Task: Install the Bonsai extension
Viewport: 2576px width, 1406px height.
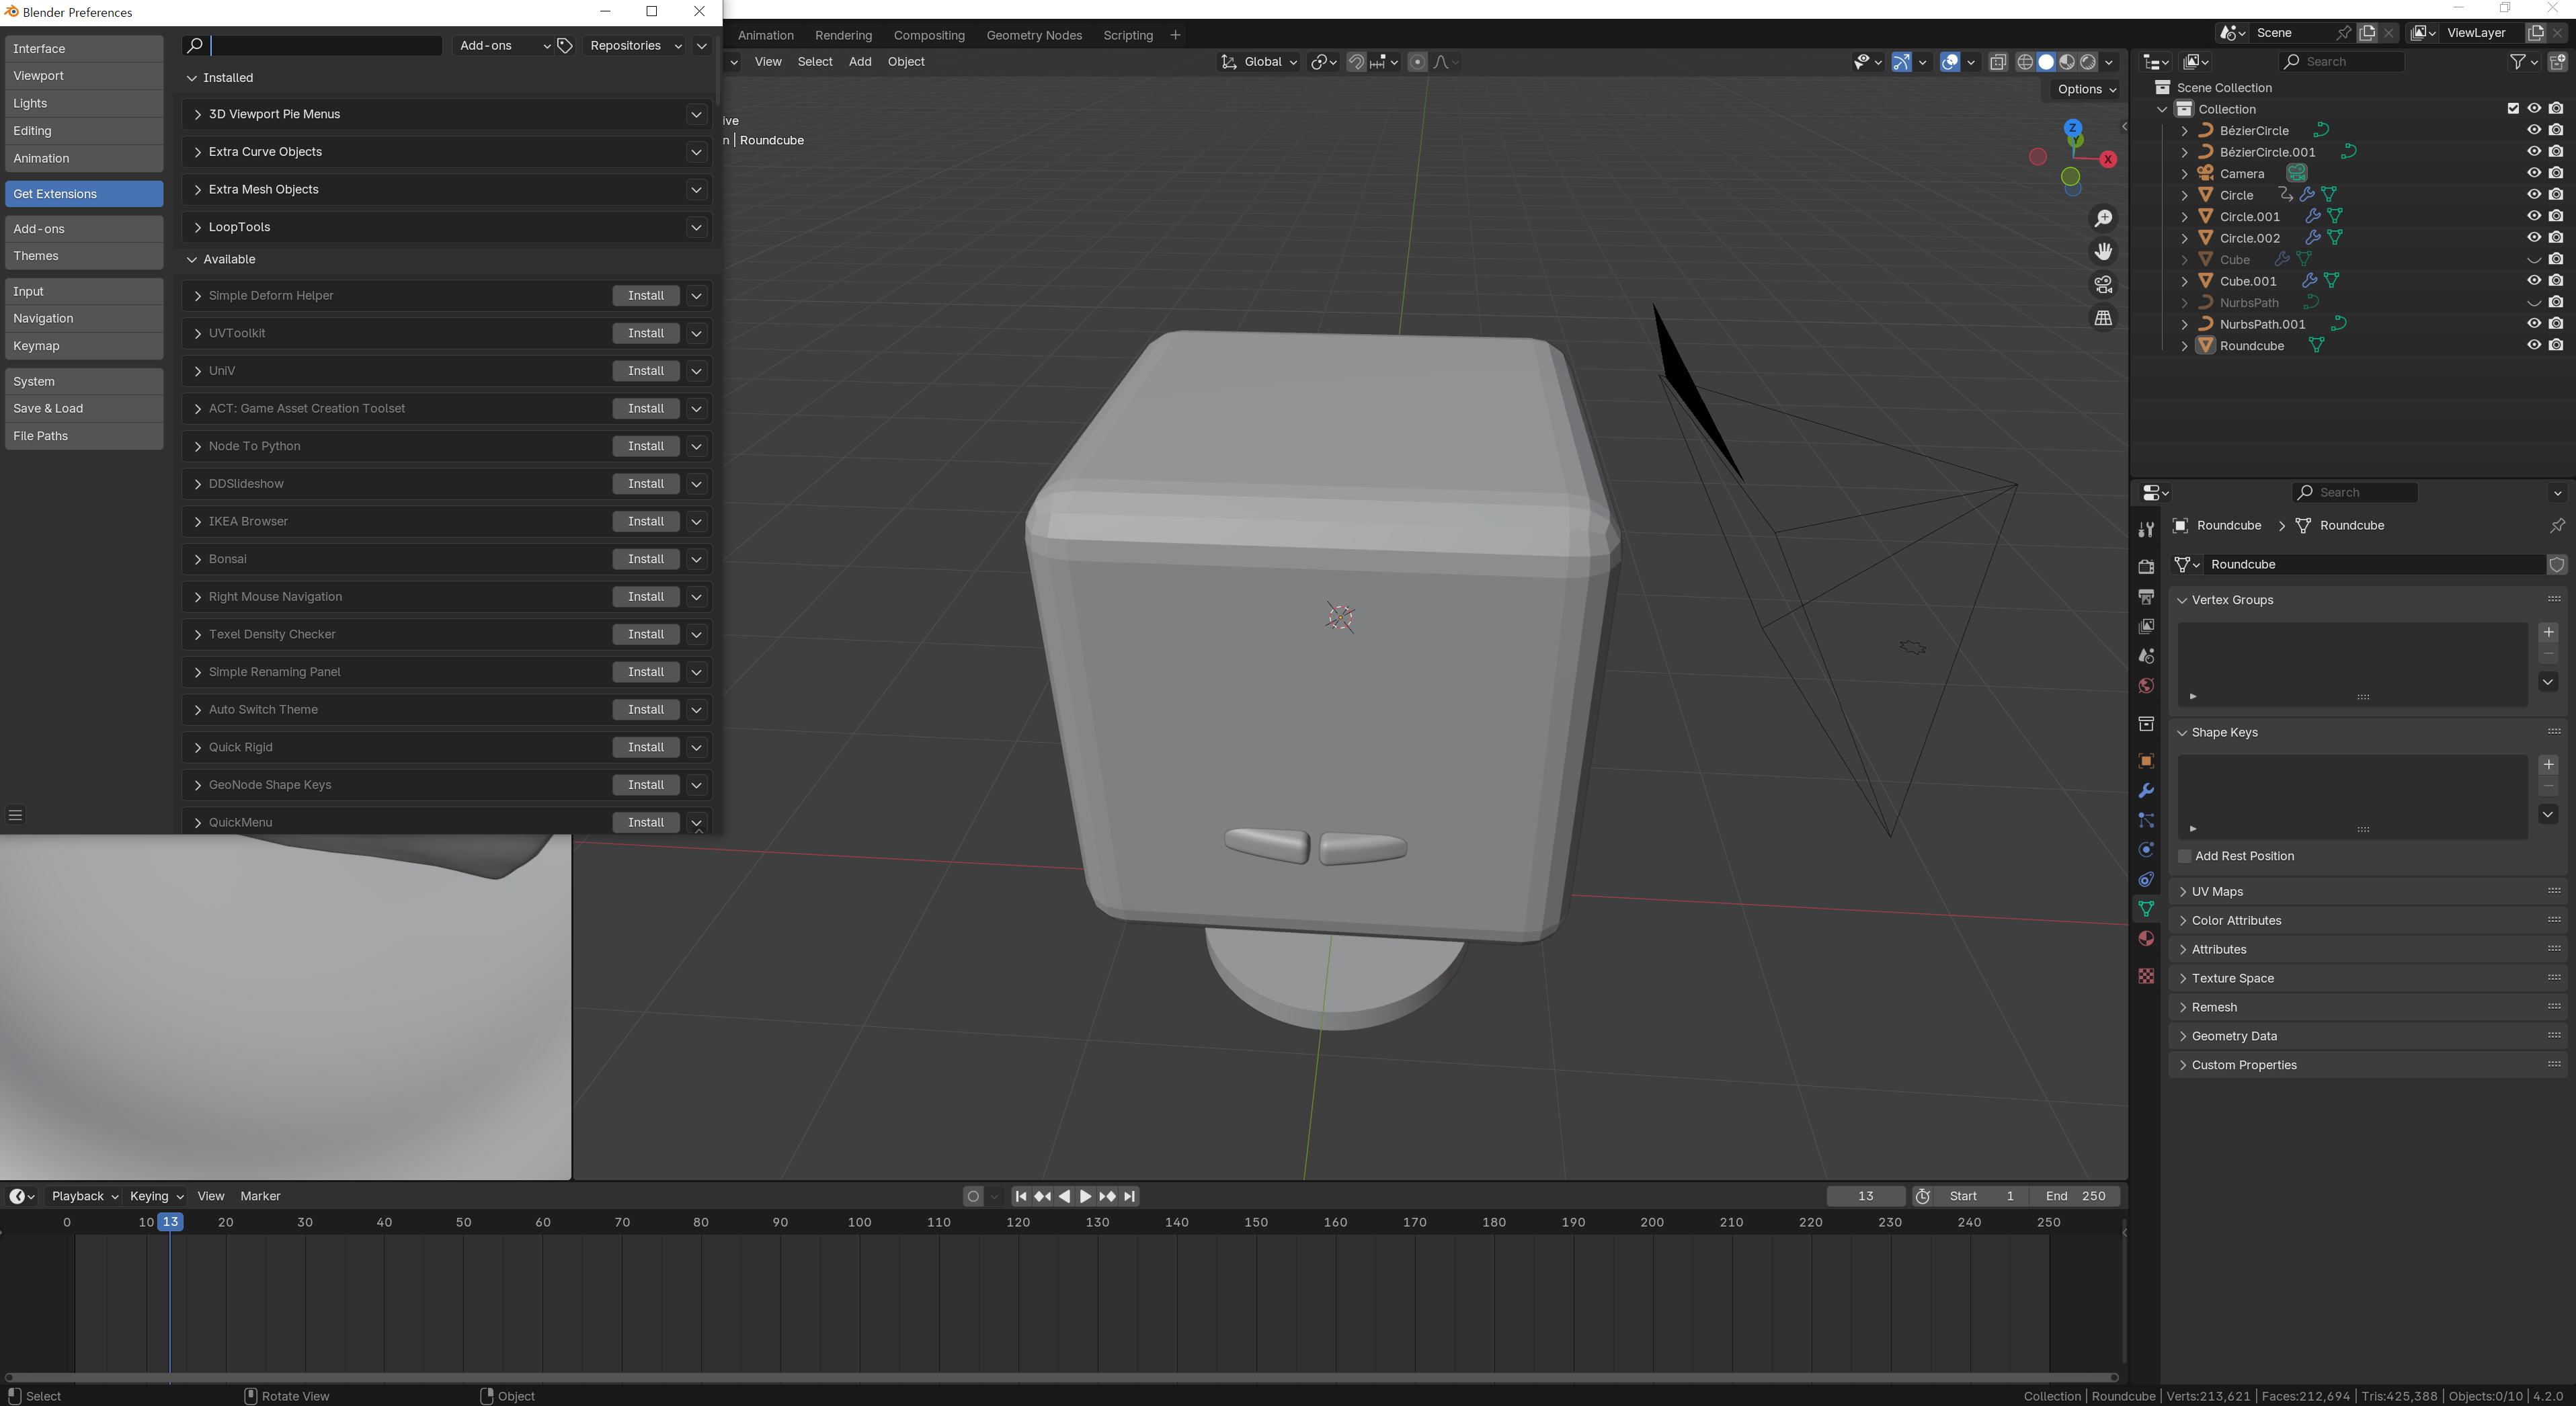Action: click(646, 559)
